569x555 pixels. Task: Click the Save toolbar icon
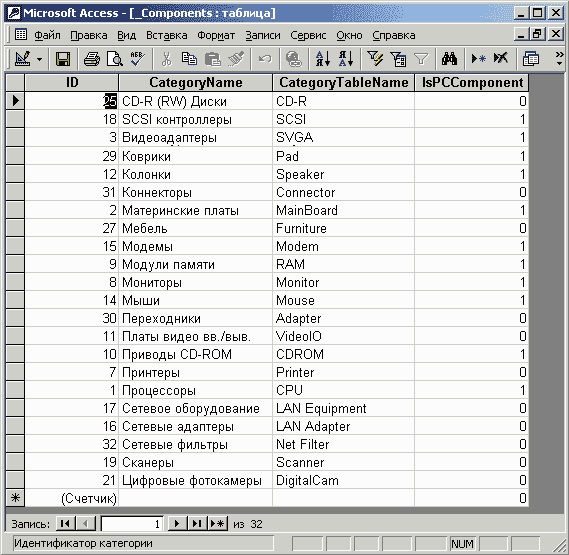click(x=63, y=59)
